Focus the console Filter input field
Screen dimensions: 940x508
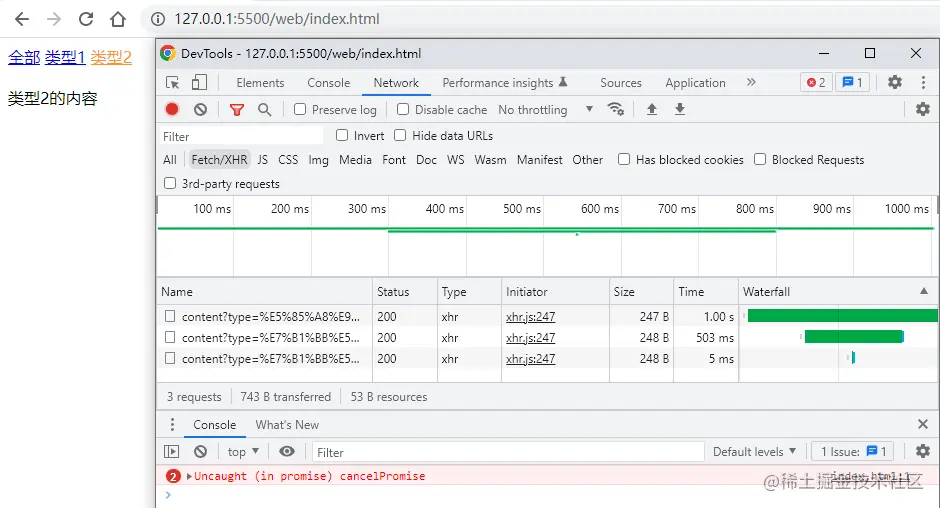point(508,452)
